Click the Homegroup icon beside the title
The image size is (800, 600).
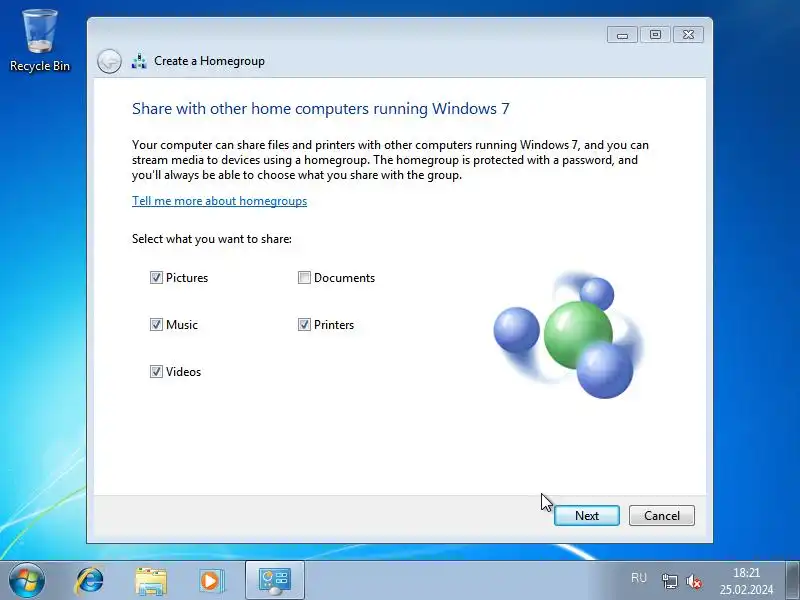139,61
